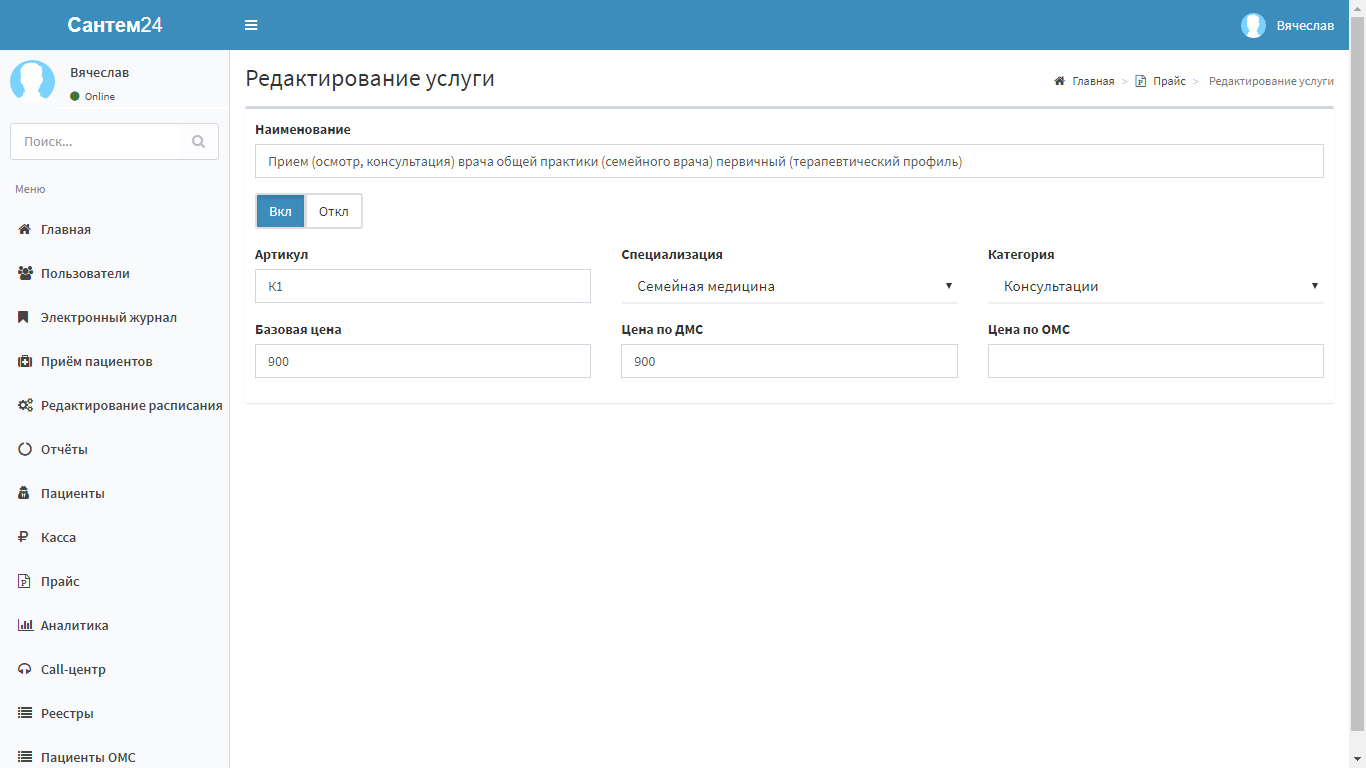Click the empty Цена по ОМС field
1366x768 pixels.
click(x=1155, y=361)
